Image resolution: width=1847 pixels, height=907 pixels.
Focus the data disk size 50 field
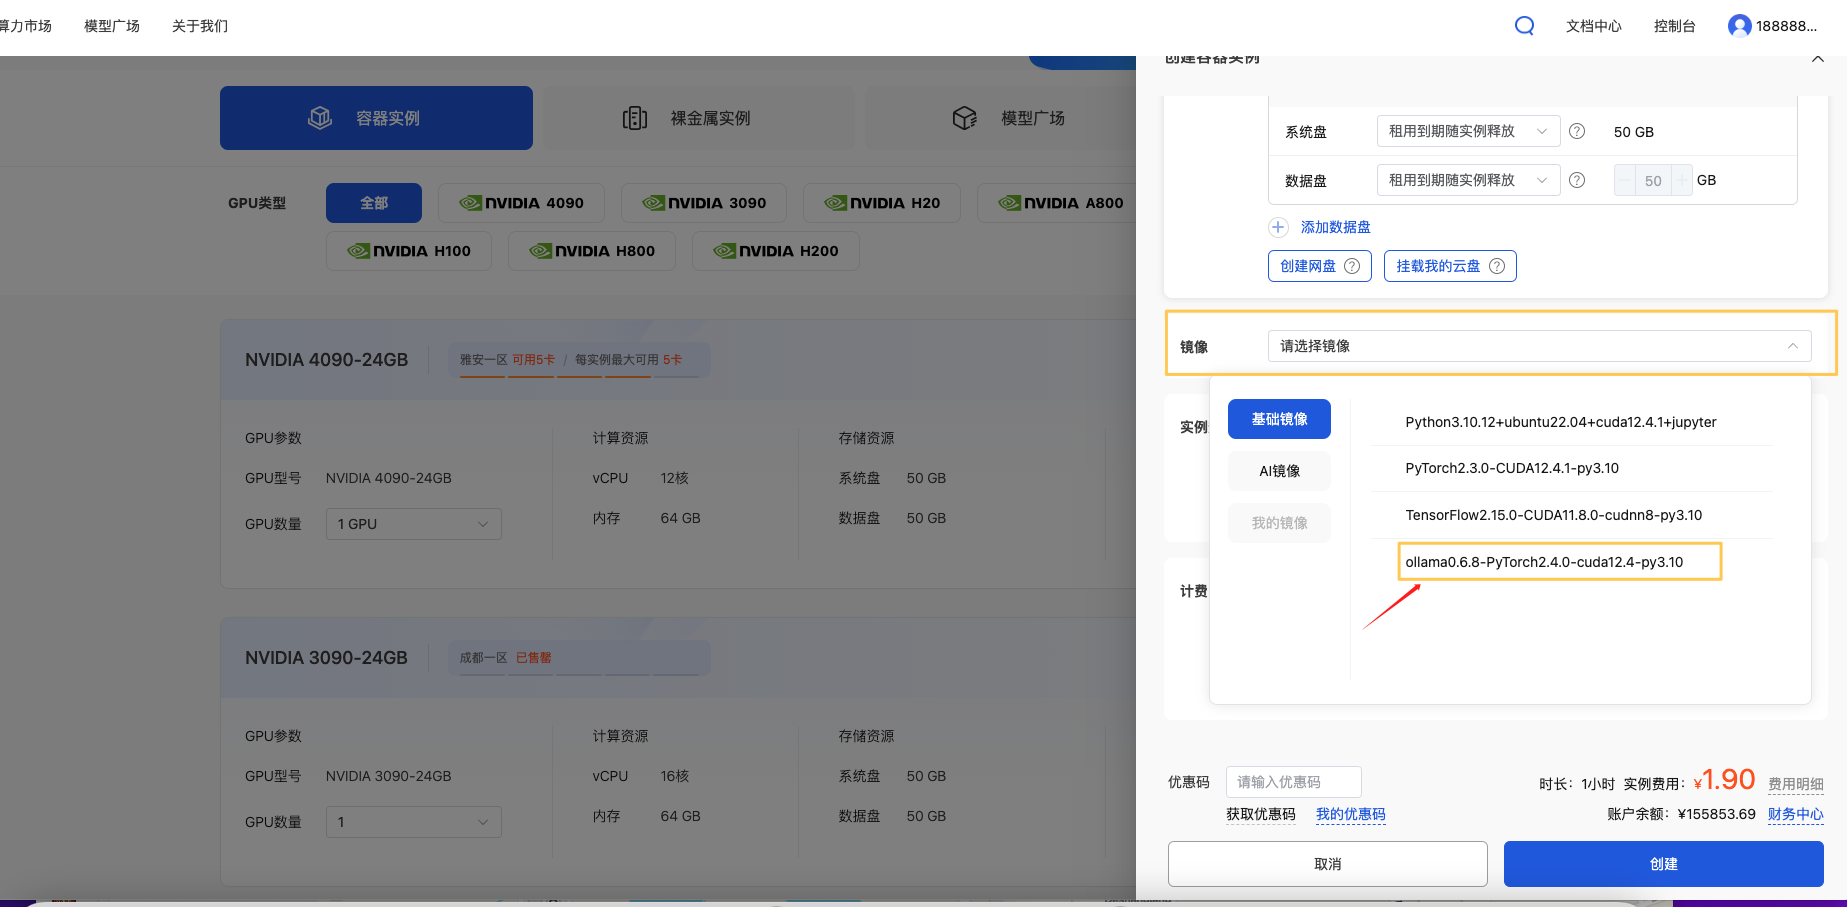(1653, 181)
